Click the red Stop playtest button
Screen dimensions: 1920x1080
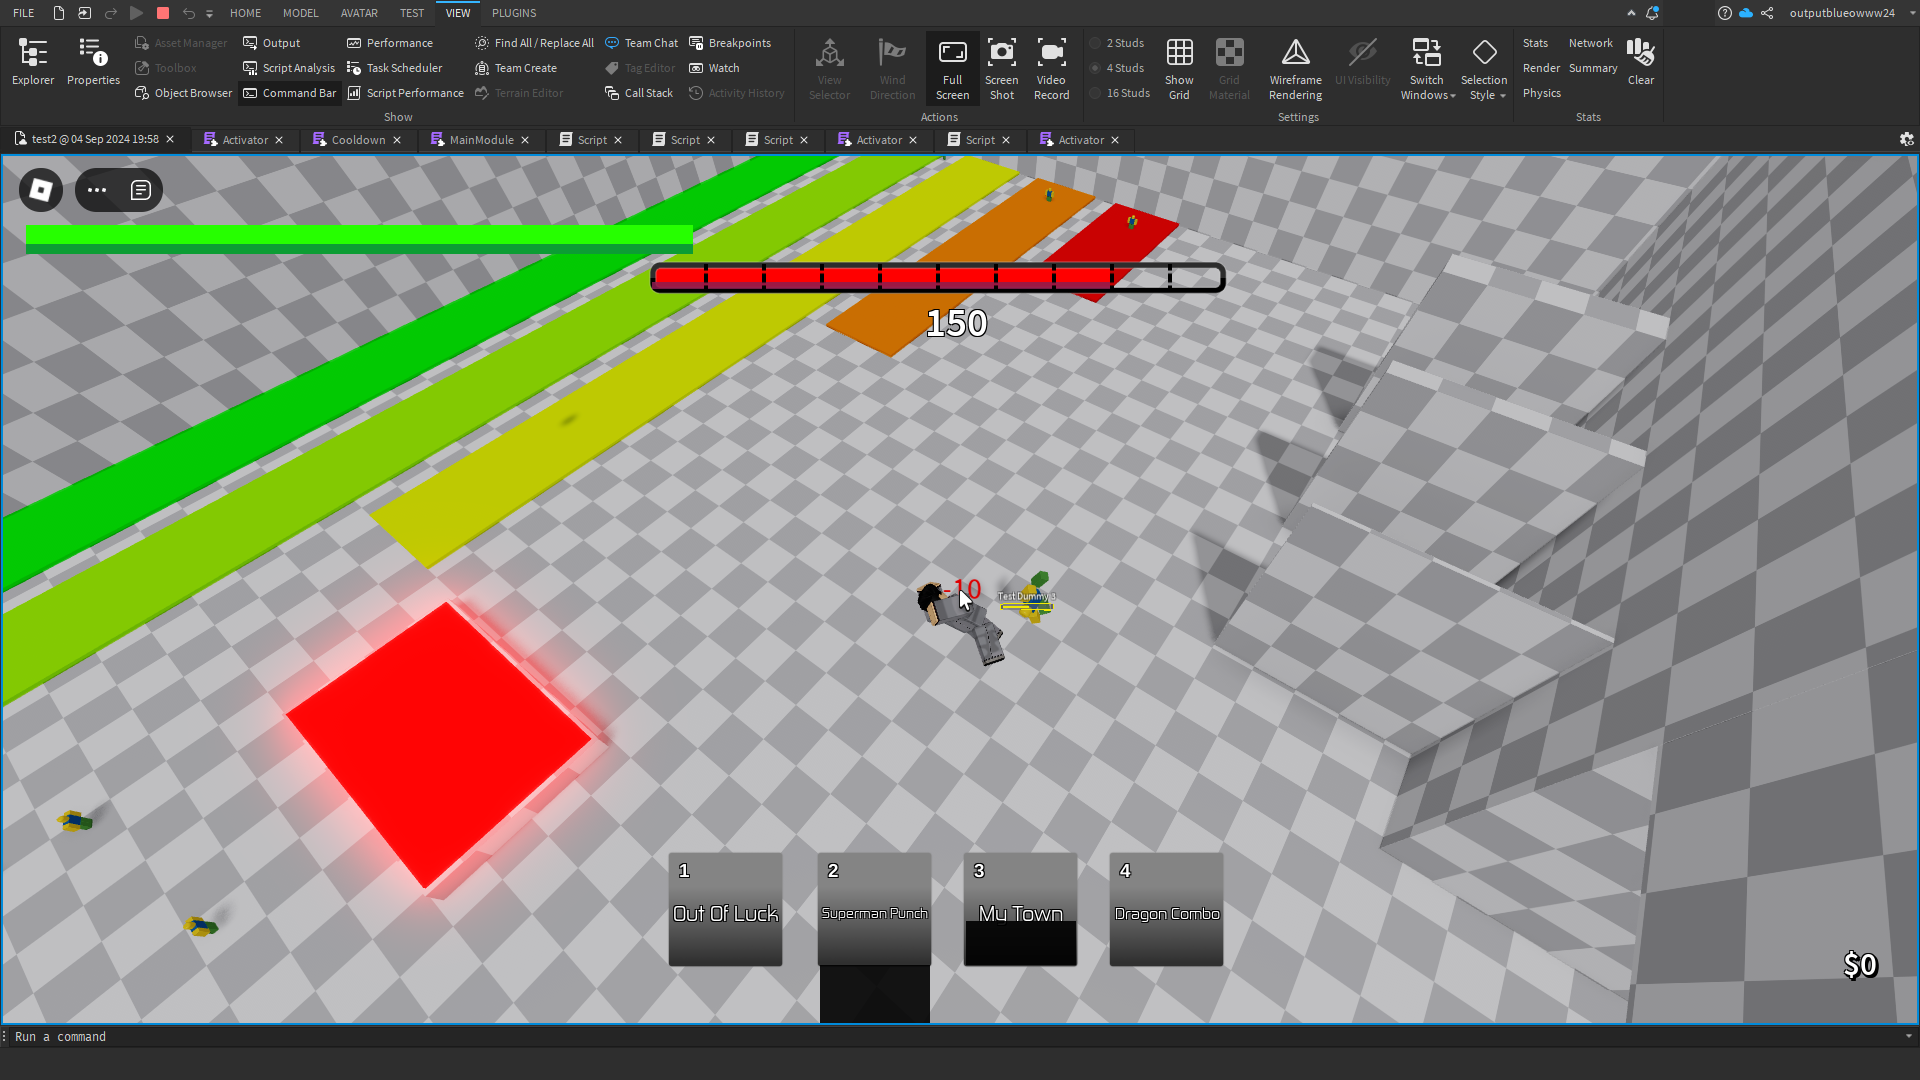(x=163, y=13)
